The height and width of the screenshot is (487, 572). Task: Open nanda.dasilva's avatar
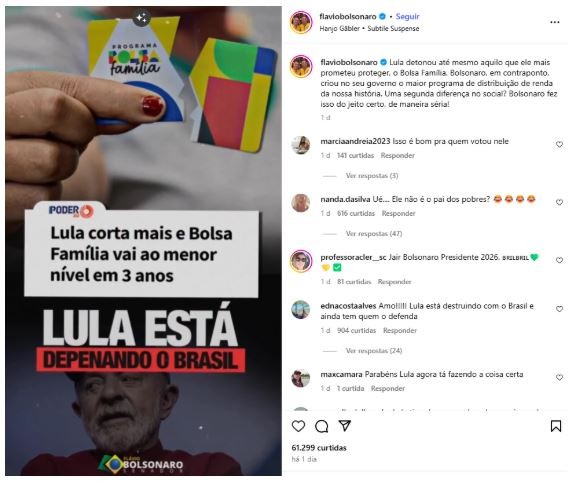point(301,202)
